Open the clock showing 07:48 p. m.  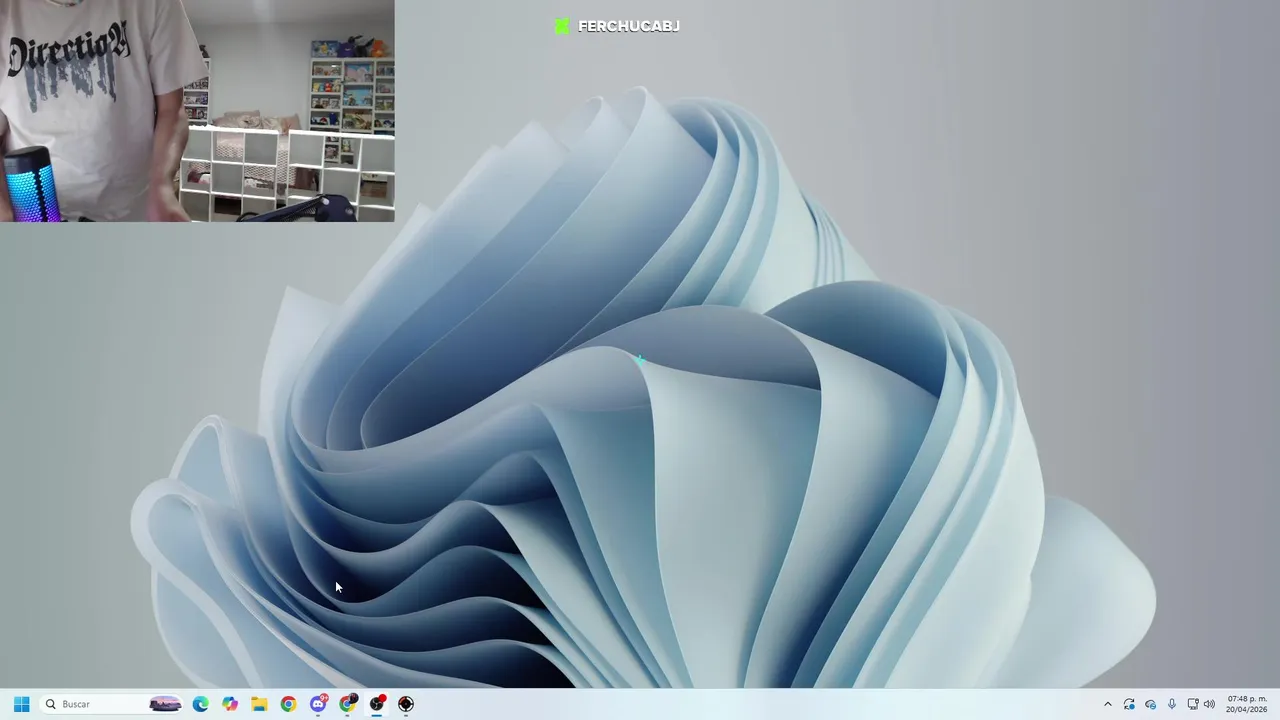click(x=1246, y=704)
